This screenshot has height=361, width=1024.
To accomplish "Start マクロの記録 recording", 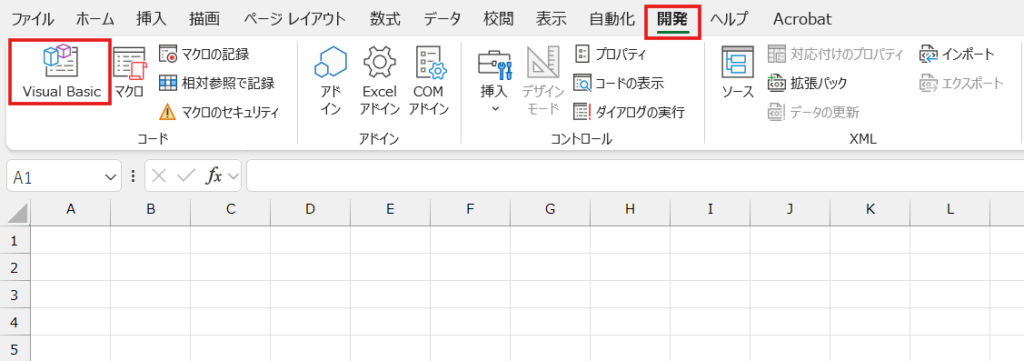I will click(x=204, y=54).
